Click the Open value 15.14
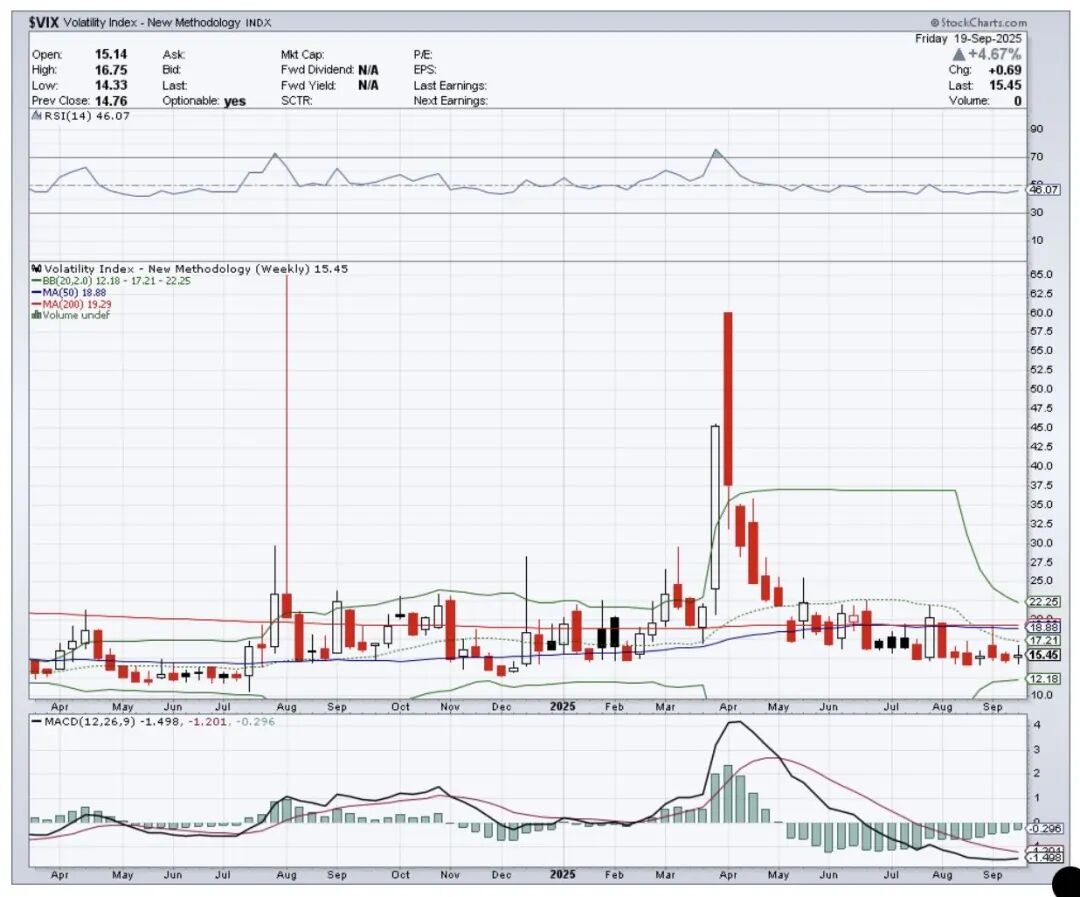 pos(111,54)
